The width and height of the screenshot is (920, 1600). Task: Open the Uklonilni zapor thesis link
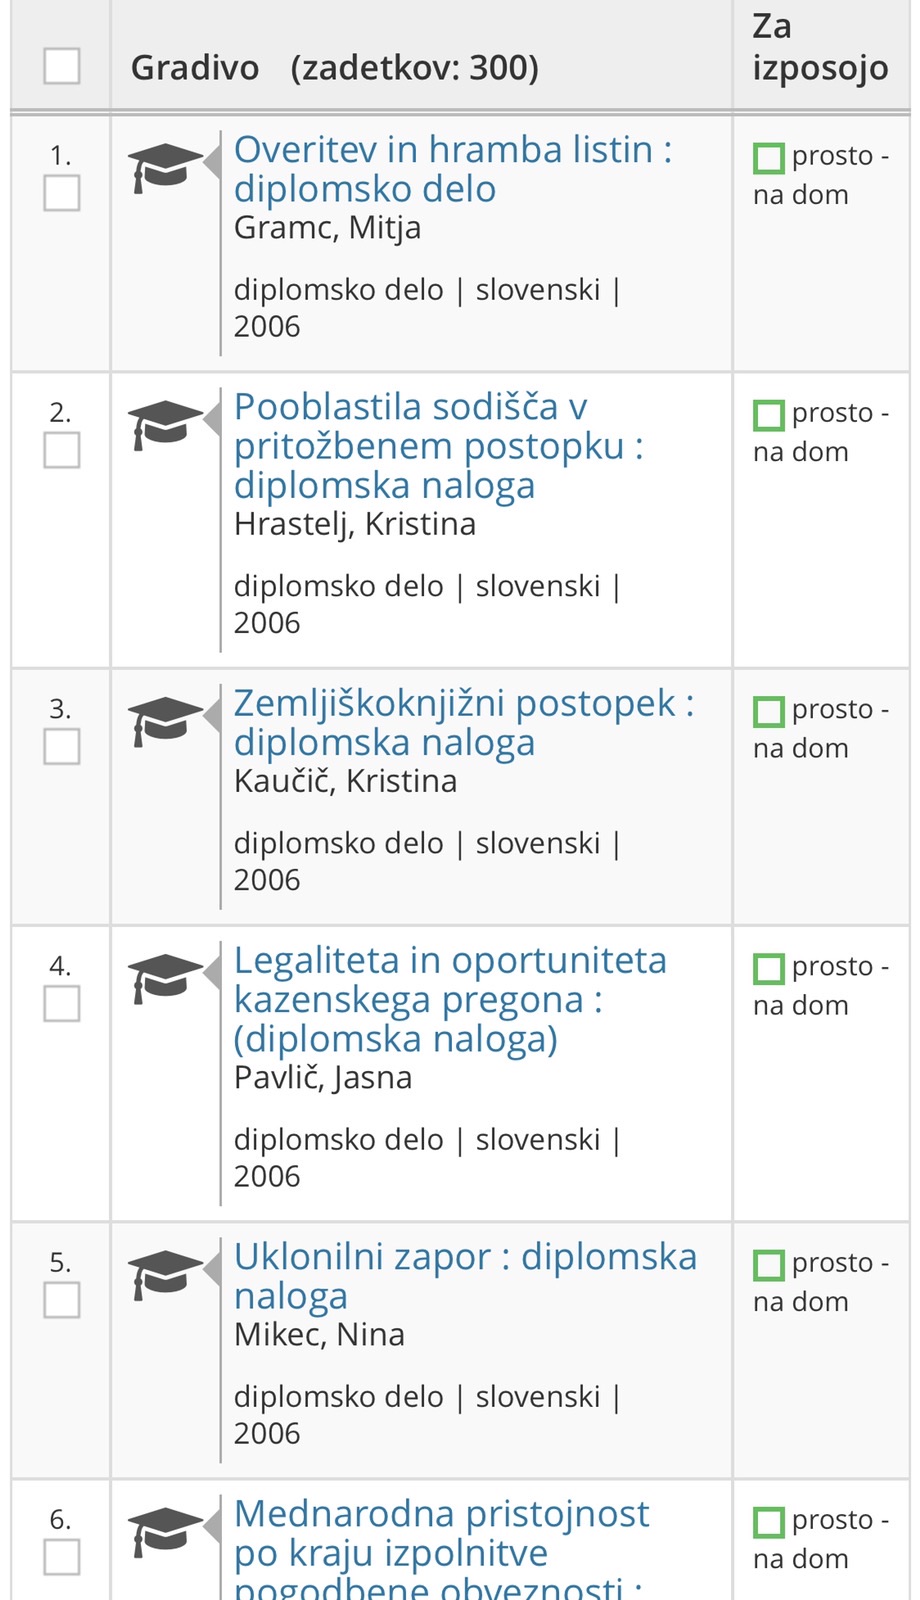464,1275
